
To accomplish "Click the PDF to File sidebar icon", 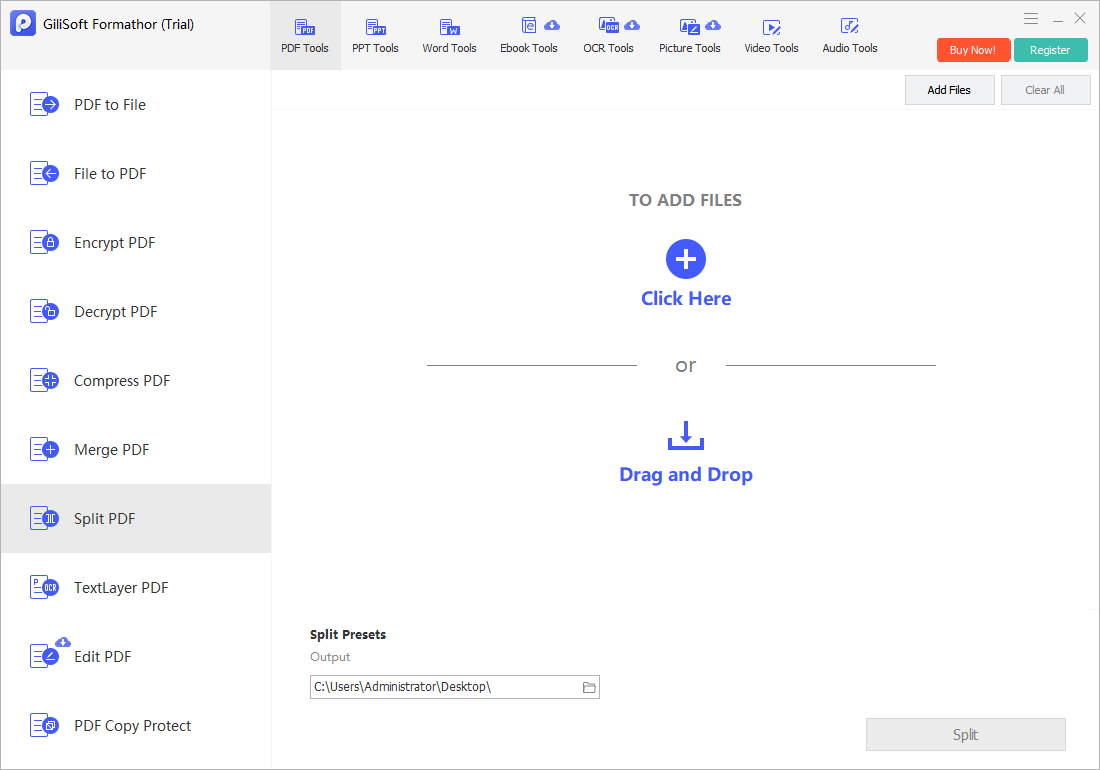I will [x=44, y=104].
